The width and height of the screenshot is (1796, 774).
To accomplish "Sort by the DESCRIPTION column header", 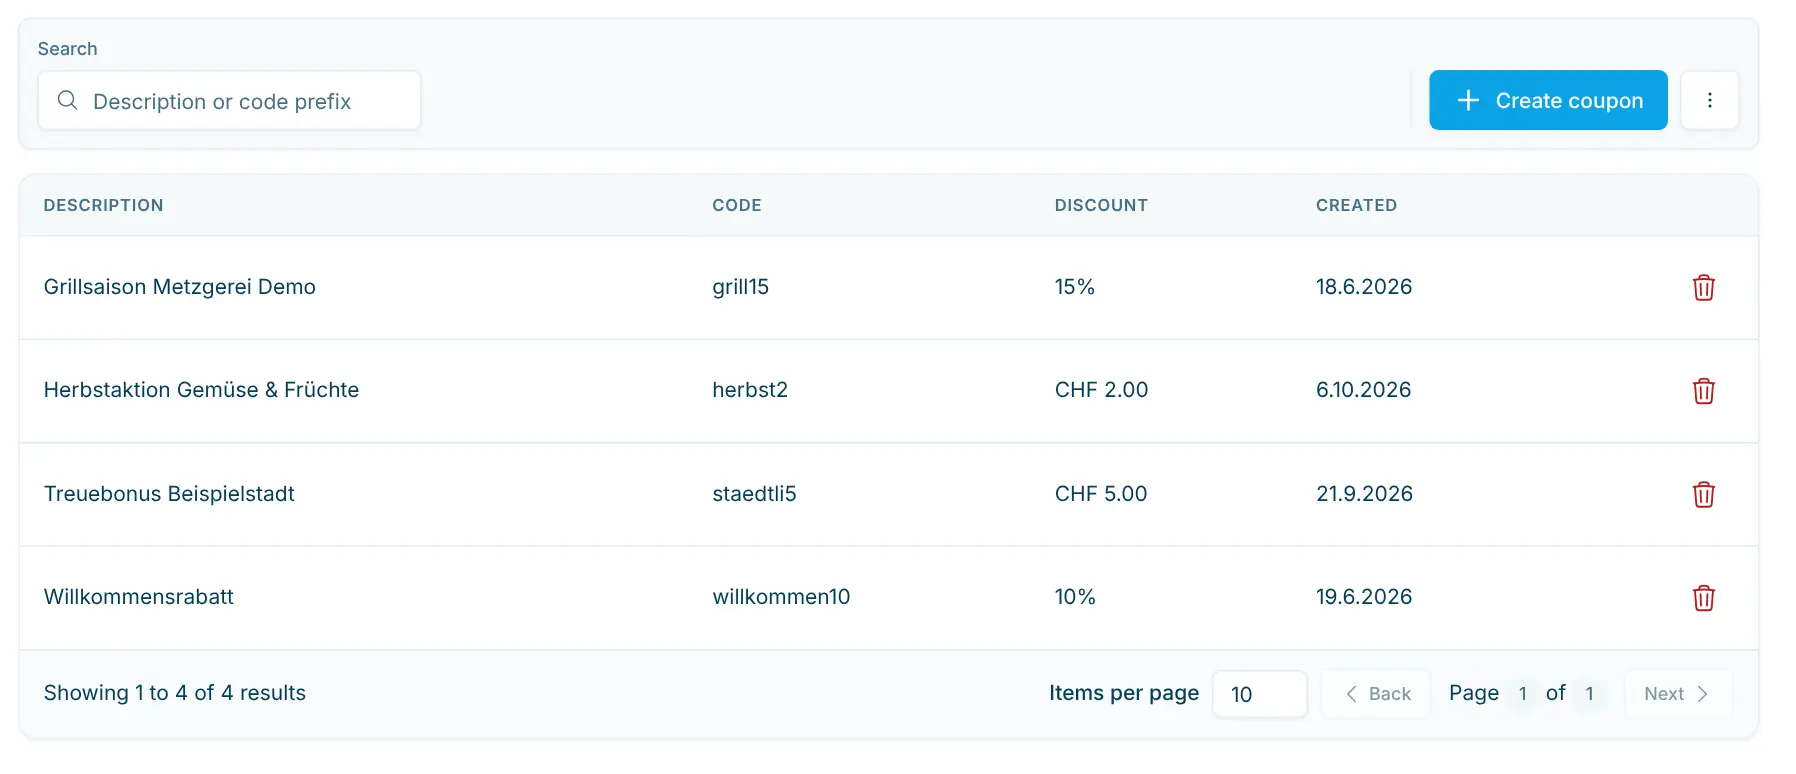I will coord(104,205).
